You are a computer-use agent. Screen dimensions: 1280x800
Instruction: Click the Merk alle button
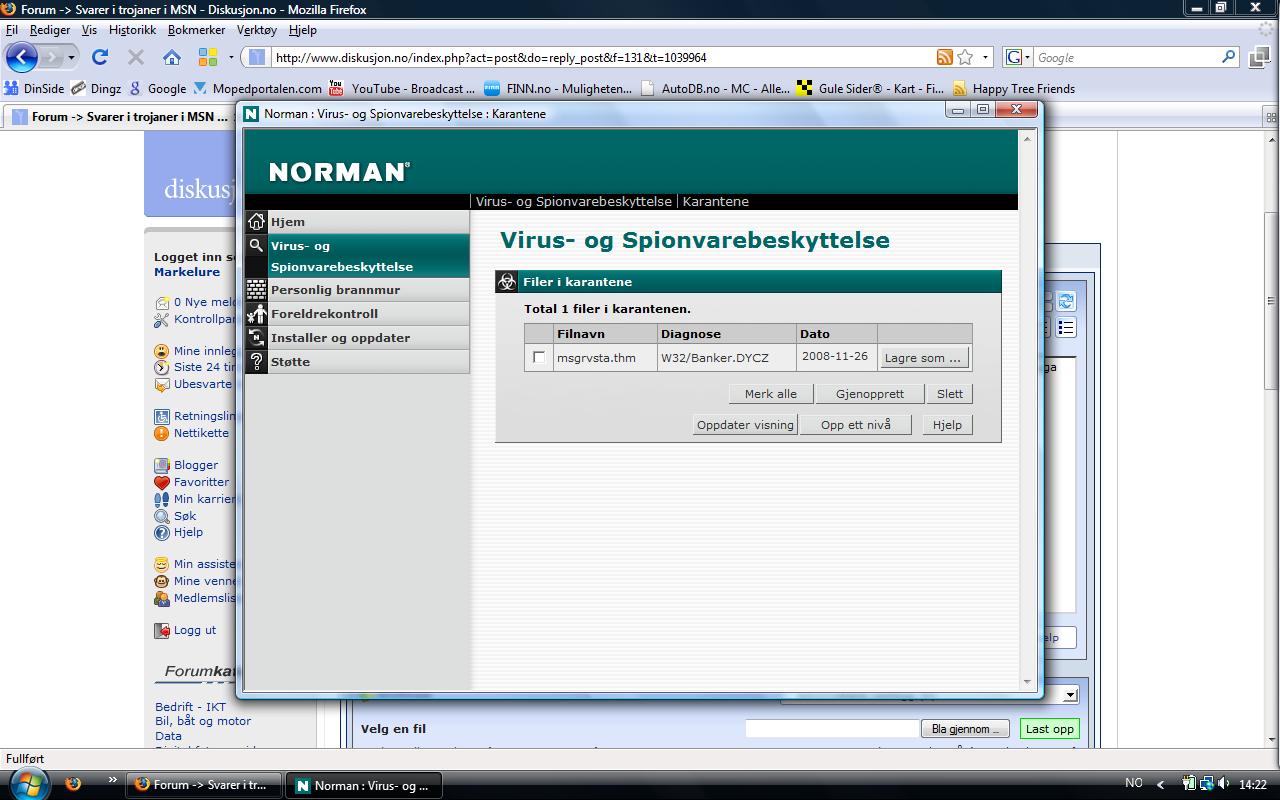coord(770,394)
